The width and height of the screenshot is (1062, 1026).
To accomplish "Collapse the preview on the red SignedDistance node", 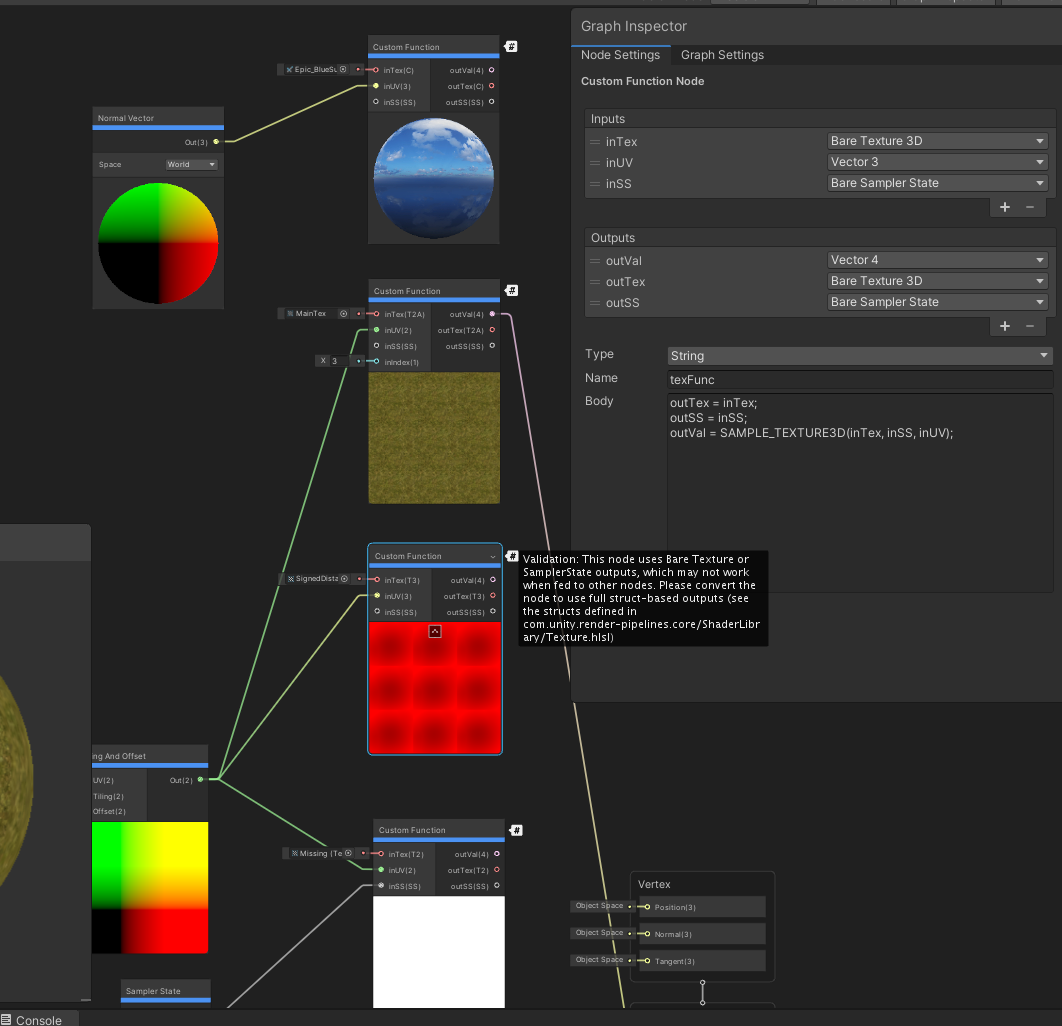I will pos(435,631).
